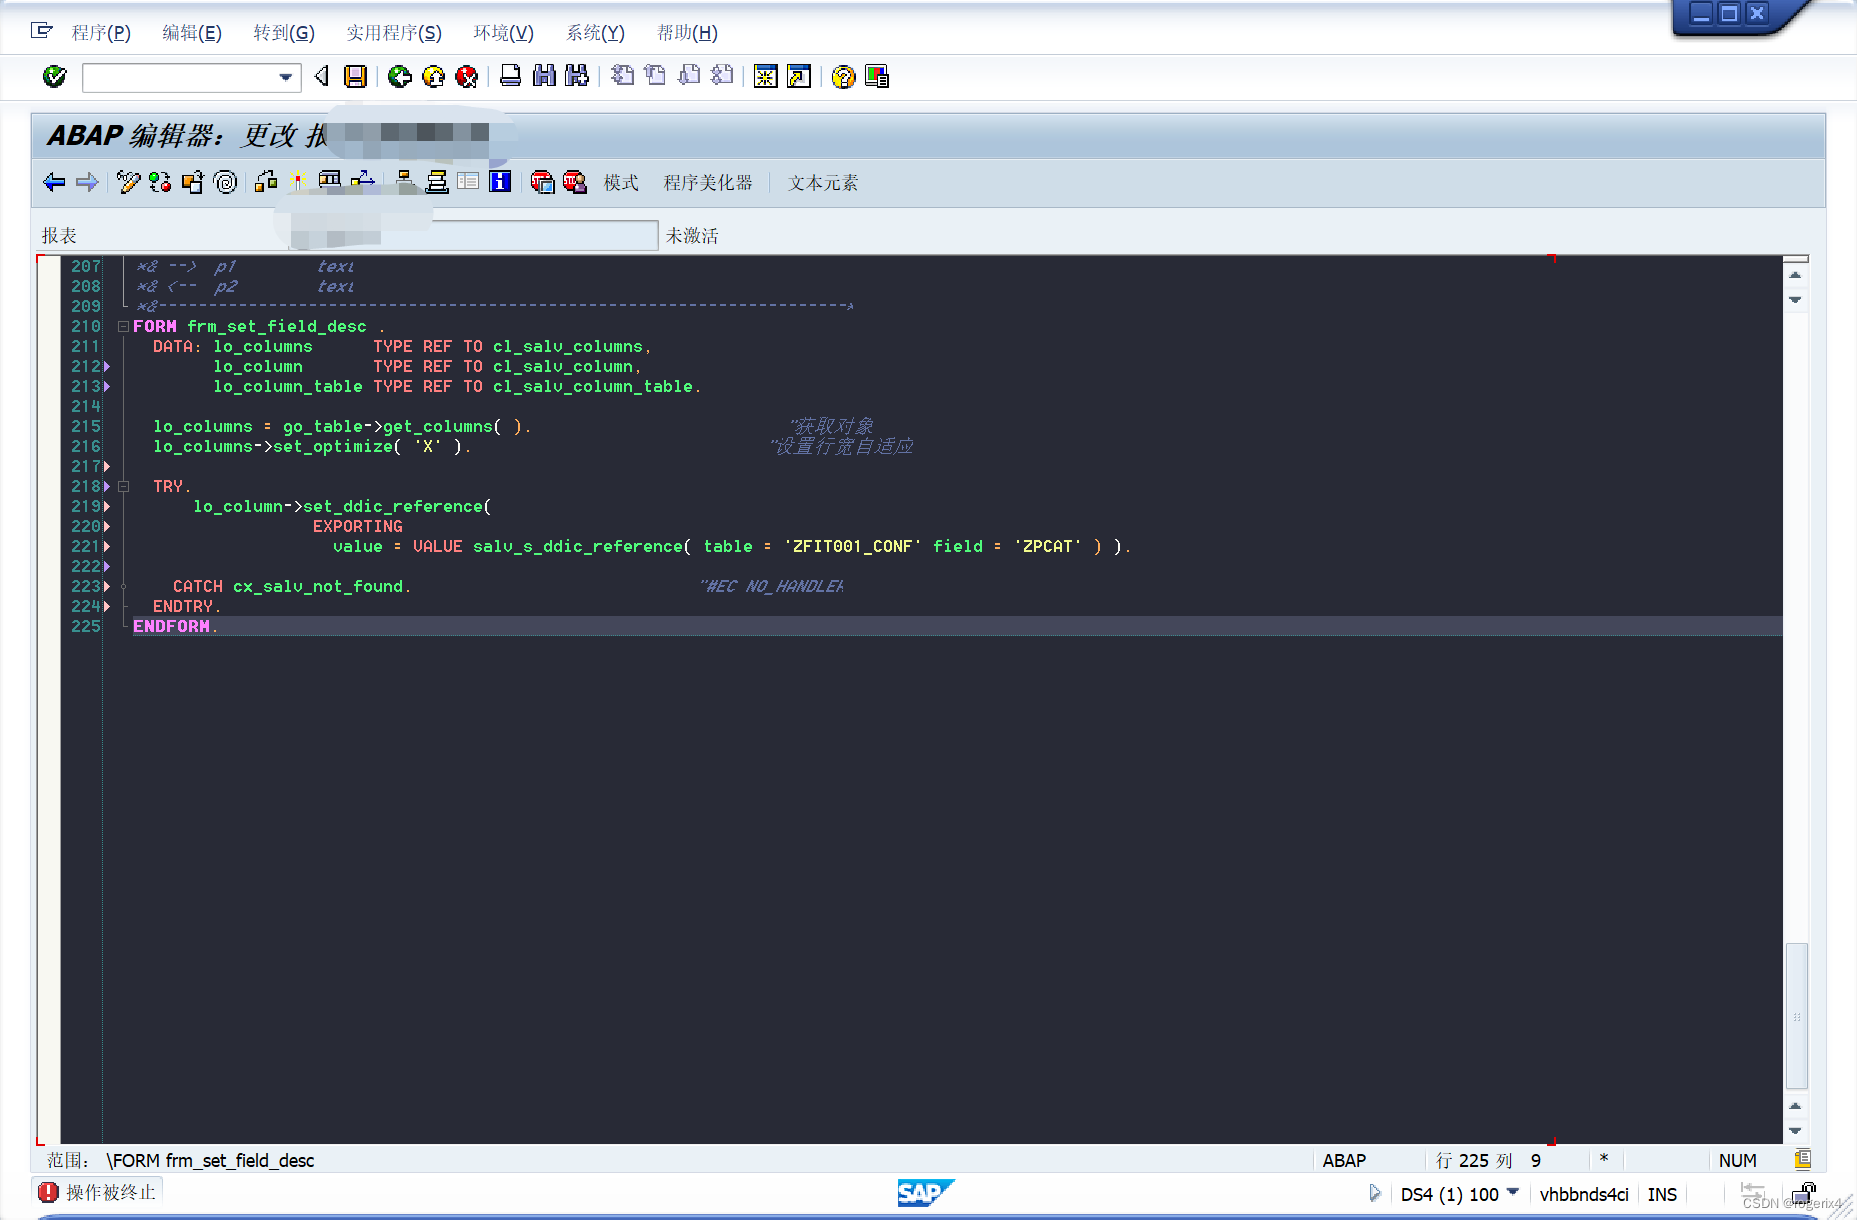Expand the status bar triangle arrow
This screenshot has height=1220, width=1857.
click(1375, 1194)
